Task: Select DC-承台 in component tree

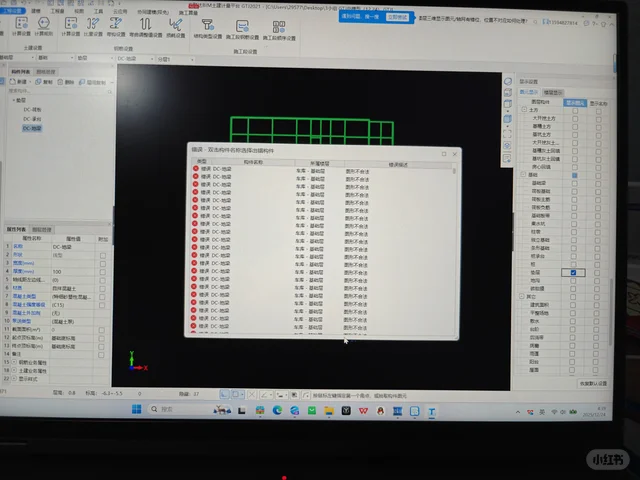Action: tap(32, 119)
